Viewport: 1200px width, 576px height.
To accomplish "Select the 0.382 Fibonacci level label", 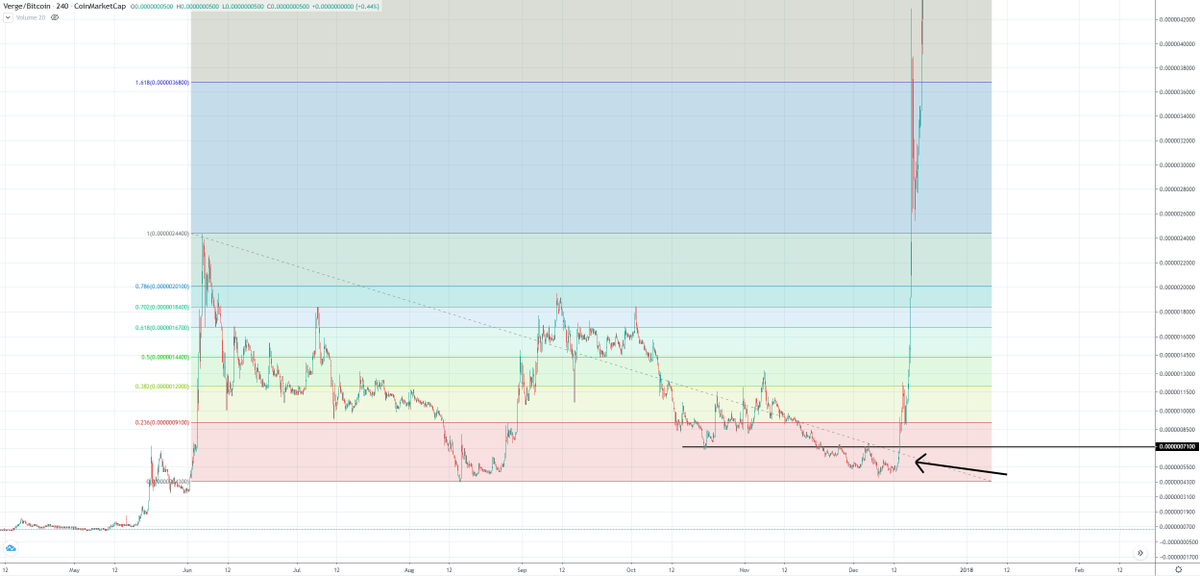I will click(162, 387).
